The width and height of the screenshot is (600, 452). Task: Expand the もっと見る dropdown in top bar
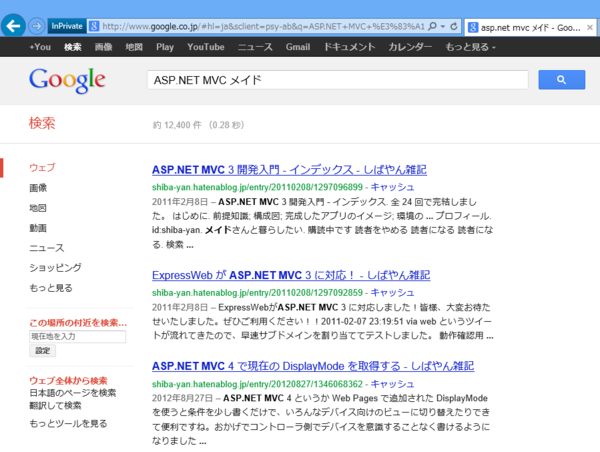470,47
